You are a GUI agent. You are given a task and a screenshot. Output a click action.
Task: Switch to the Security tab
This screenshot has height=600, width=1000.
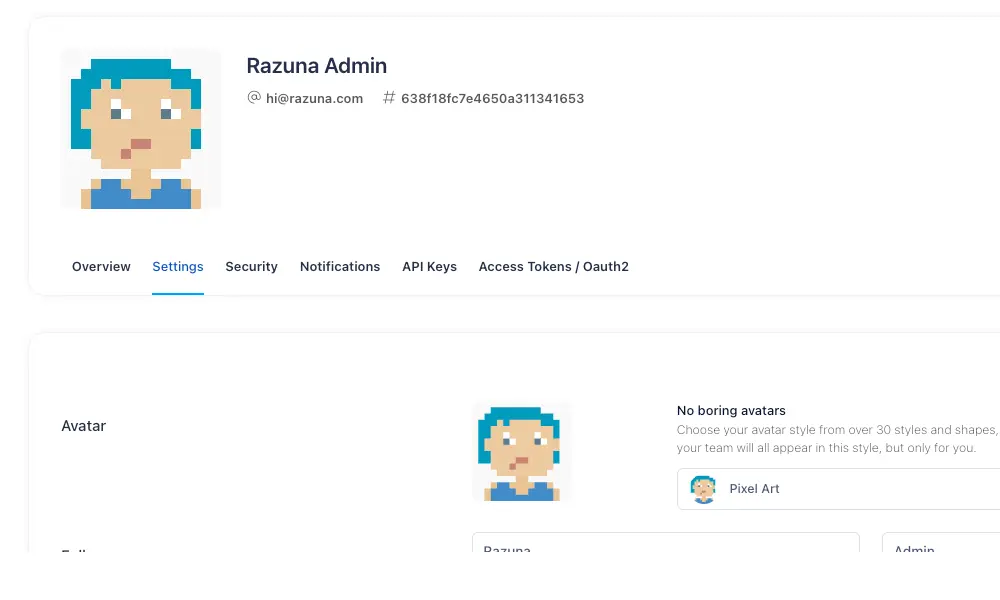[251, 267]
